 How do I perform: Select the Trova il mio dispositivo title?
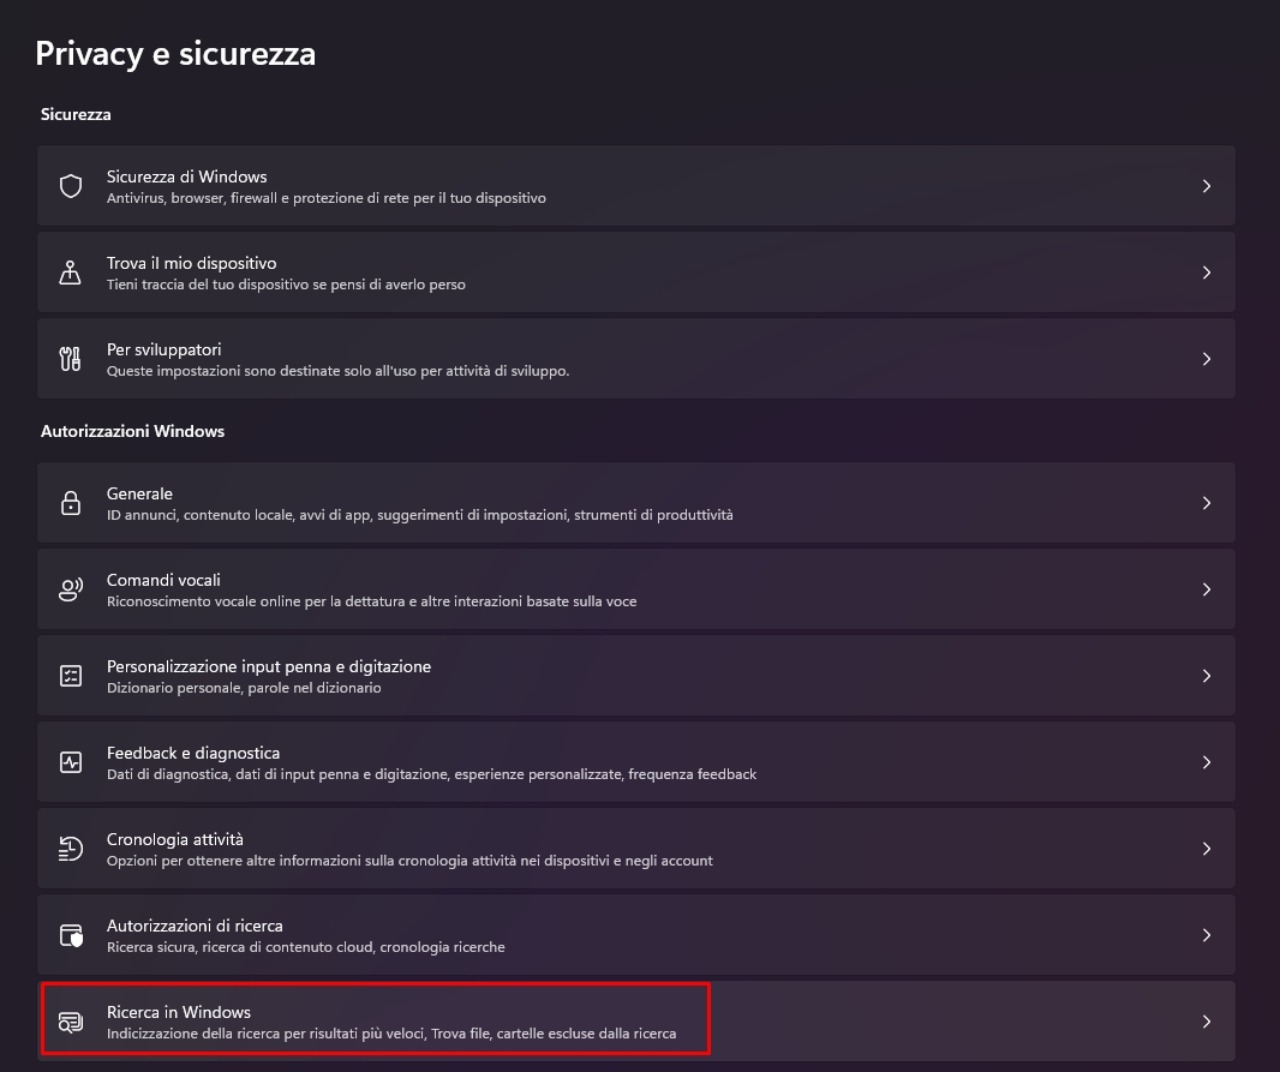click(192, 263)
